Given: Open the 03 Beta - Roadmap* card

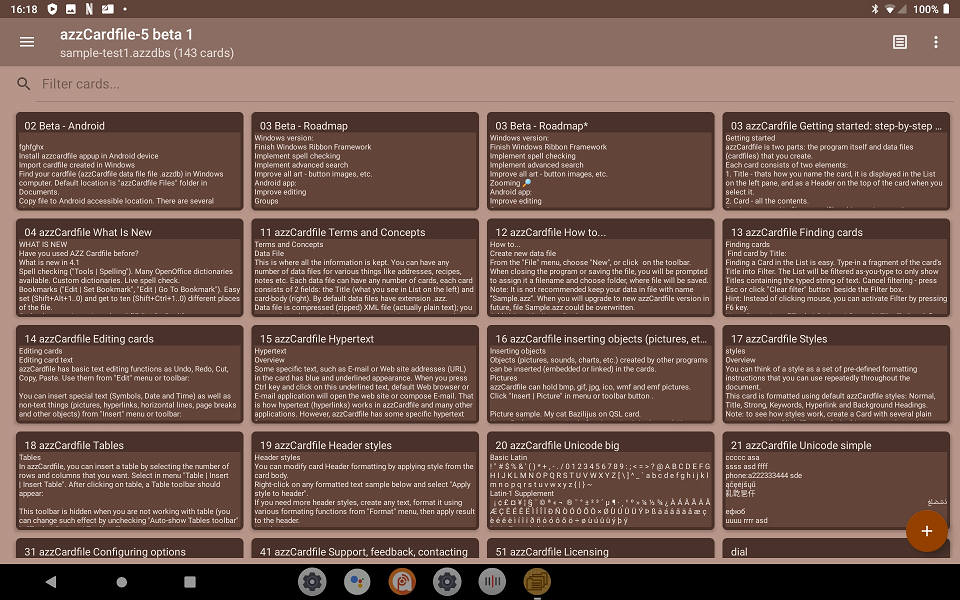Looking at the screenshot, I should click(601, 161).
